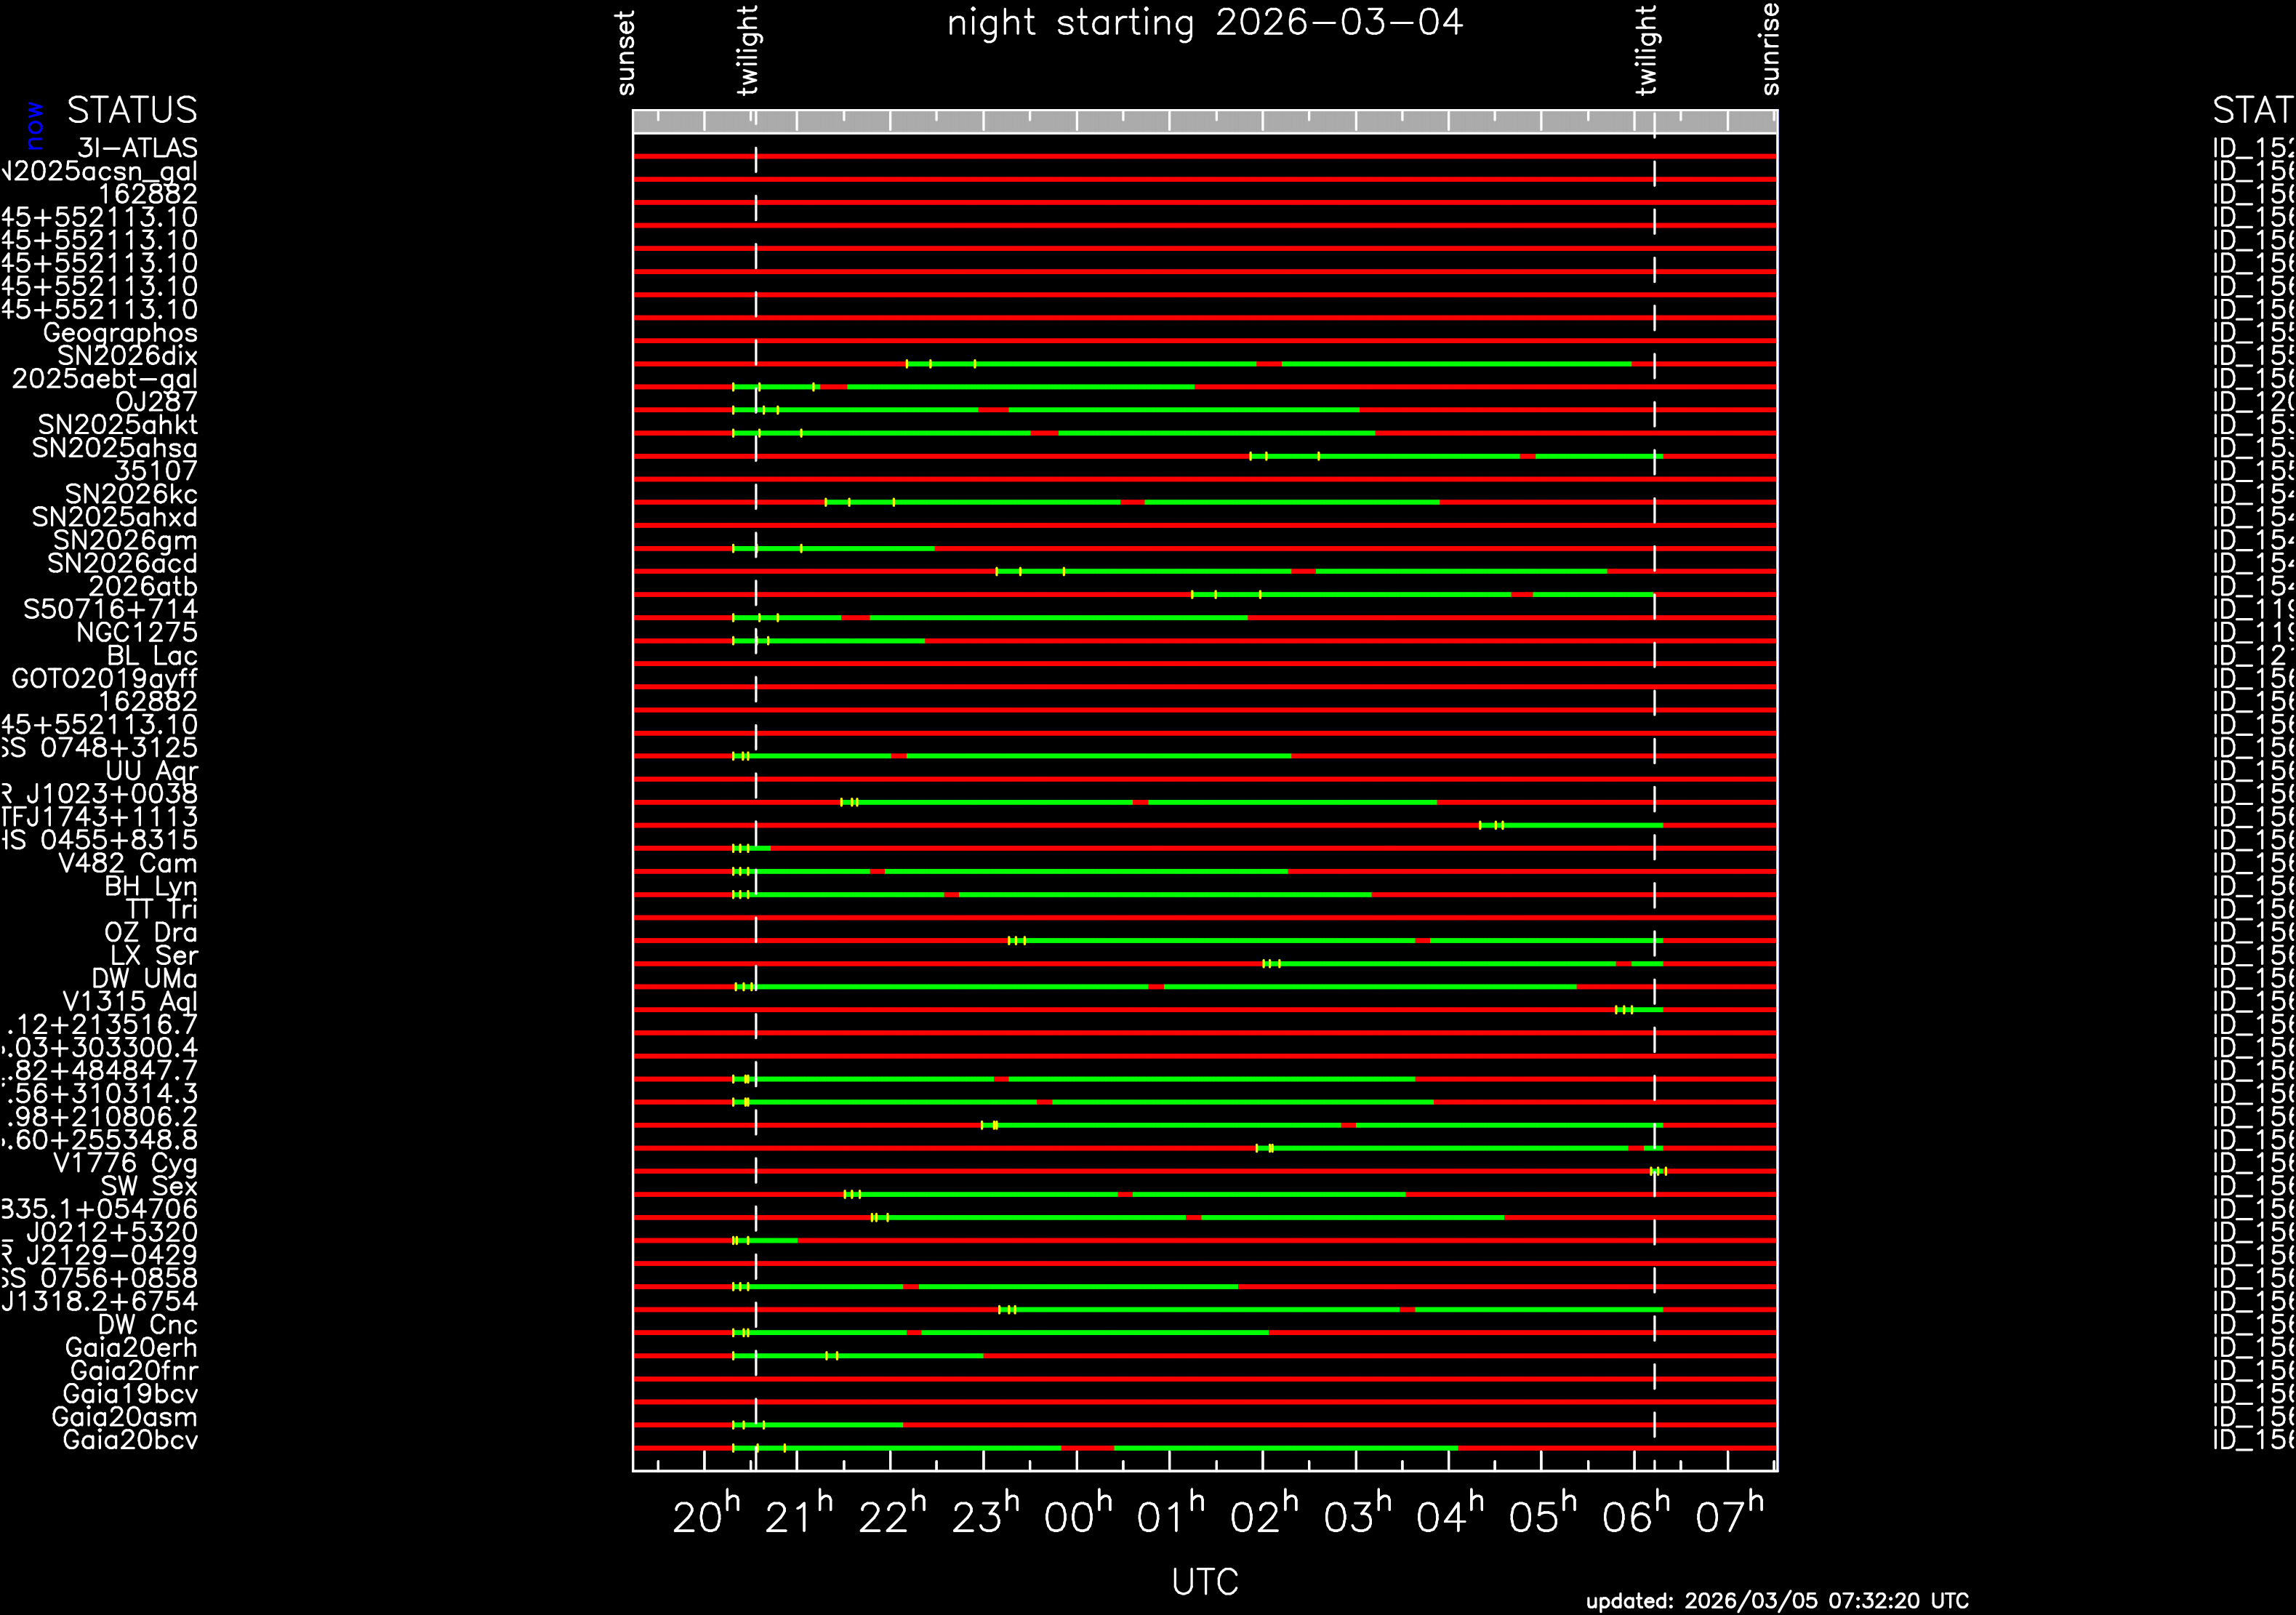The image size is (2296, 1615).
Task: Click the GOTO2019ayff target name
Action: pyautogui.click(x=104, y=679)
